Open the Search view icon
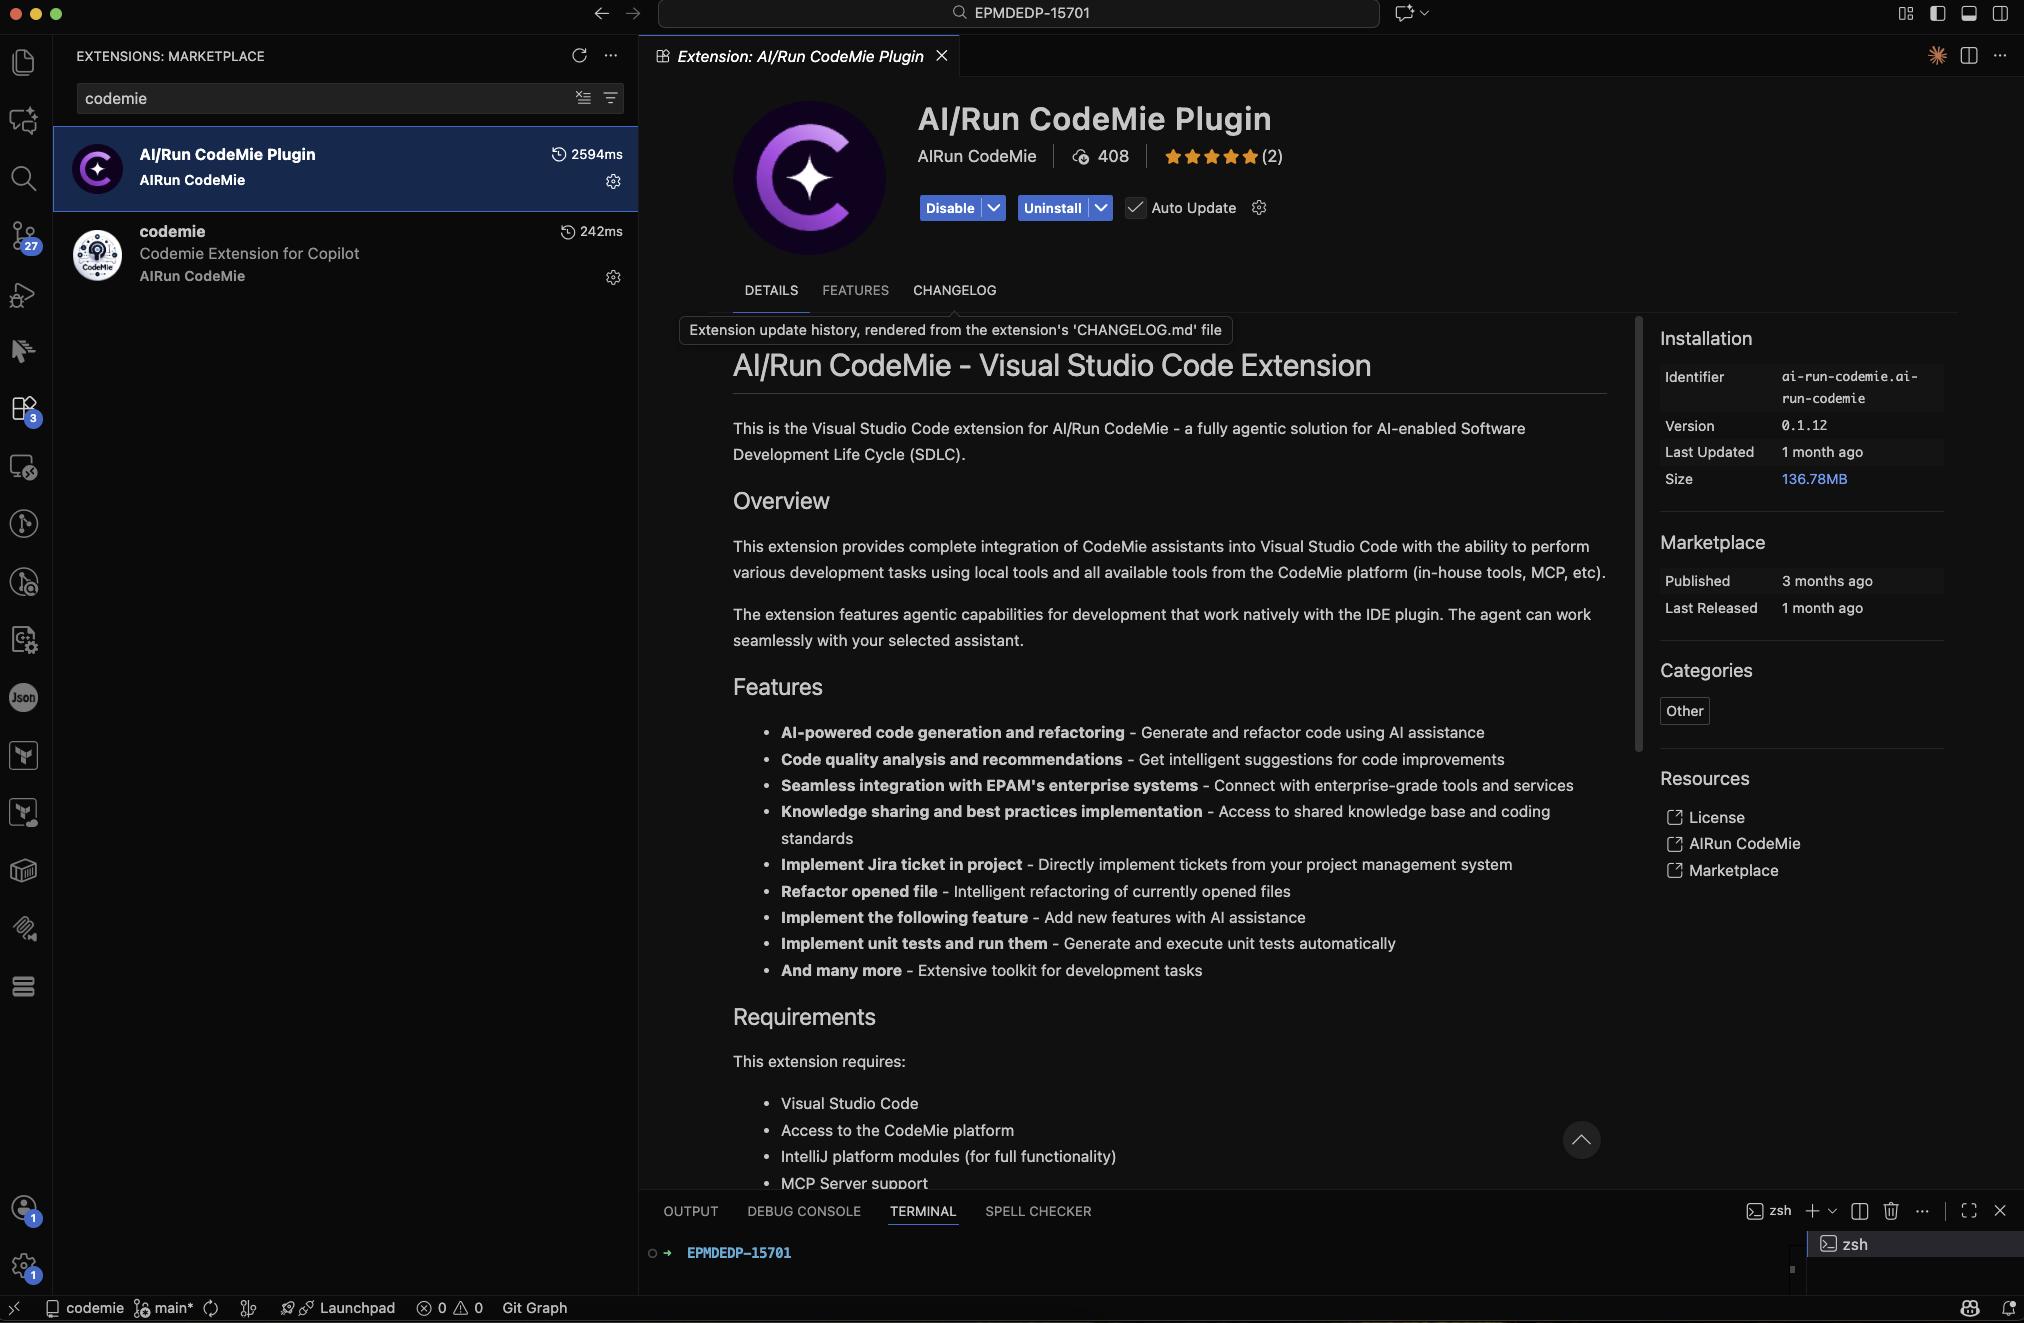The width and height of the screenshot is (2024, 1323). (x=23, y=179)
